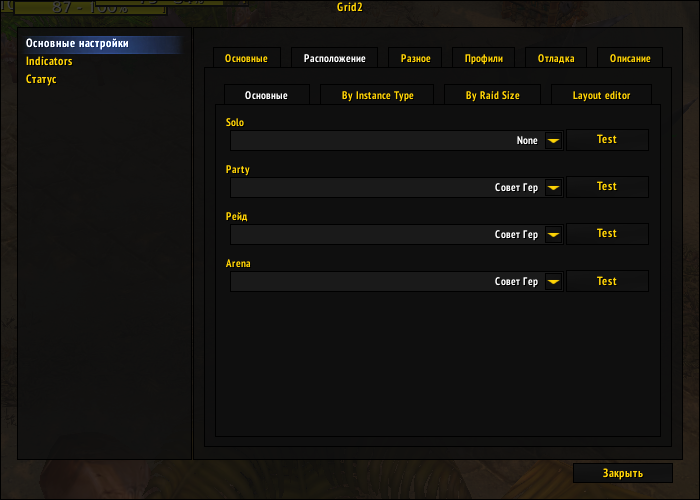Open Статус in the left sidebar
The image size is (700, 500).
pos(41,79)
